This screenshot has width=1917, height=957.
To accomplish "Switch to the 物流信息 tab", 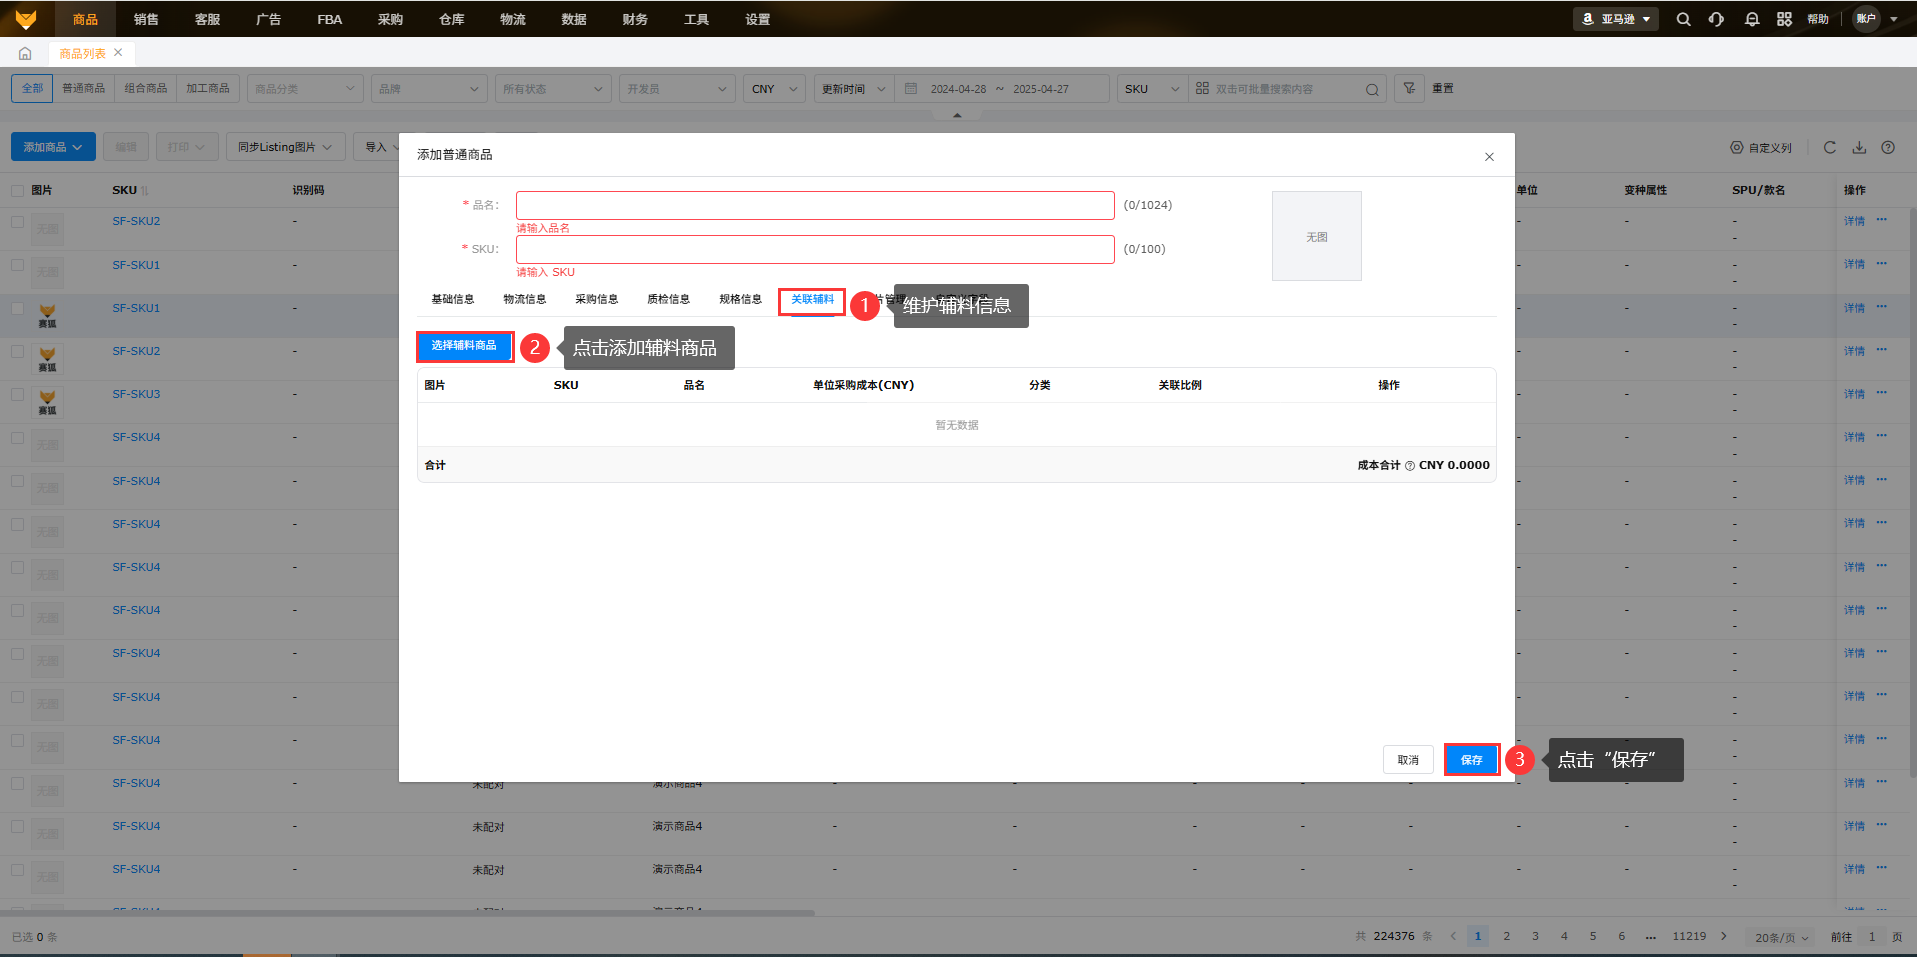I will tap(525, 299).
